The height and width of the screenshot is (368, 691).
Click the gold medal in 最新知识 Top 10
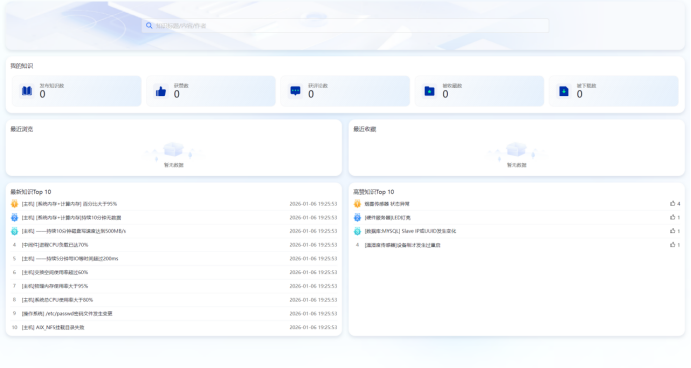click(15, 204)
